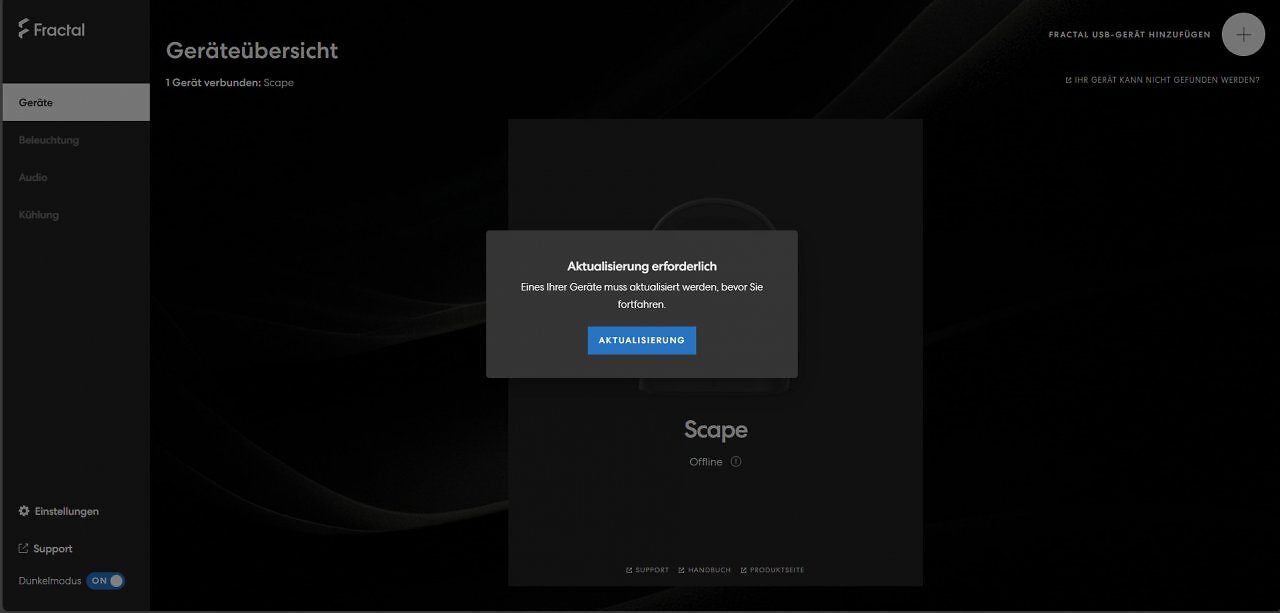Open the PRODUKTSEITE link on Scape card
Image resolution: width=1280 pixels, height=613 pixels.
[772, 570]
